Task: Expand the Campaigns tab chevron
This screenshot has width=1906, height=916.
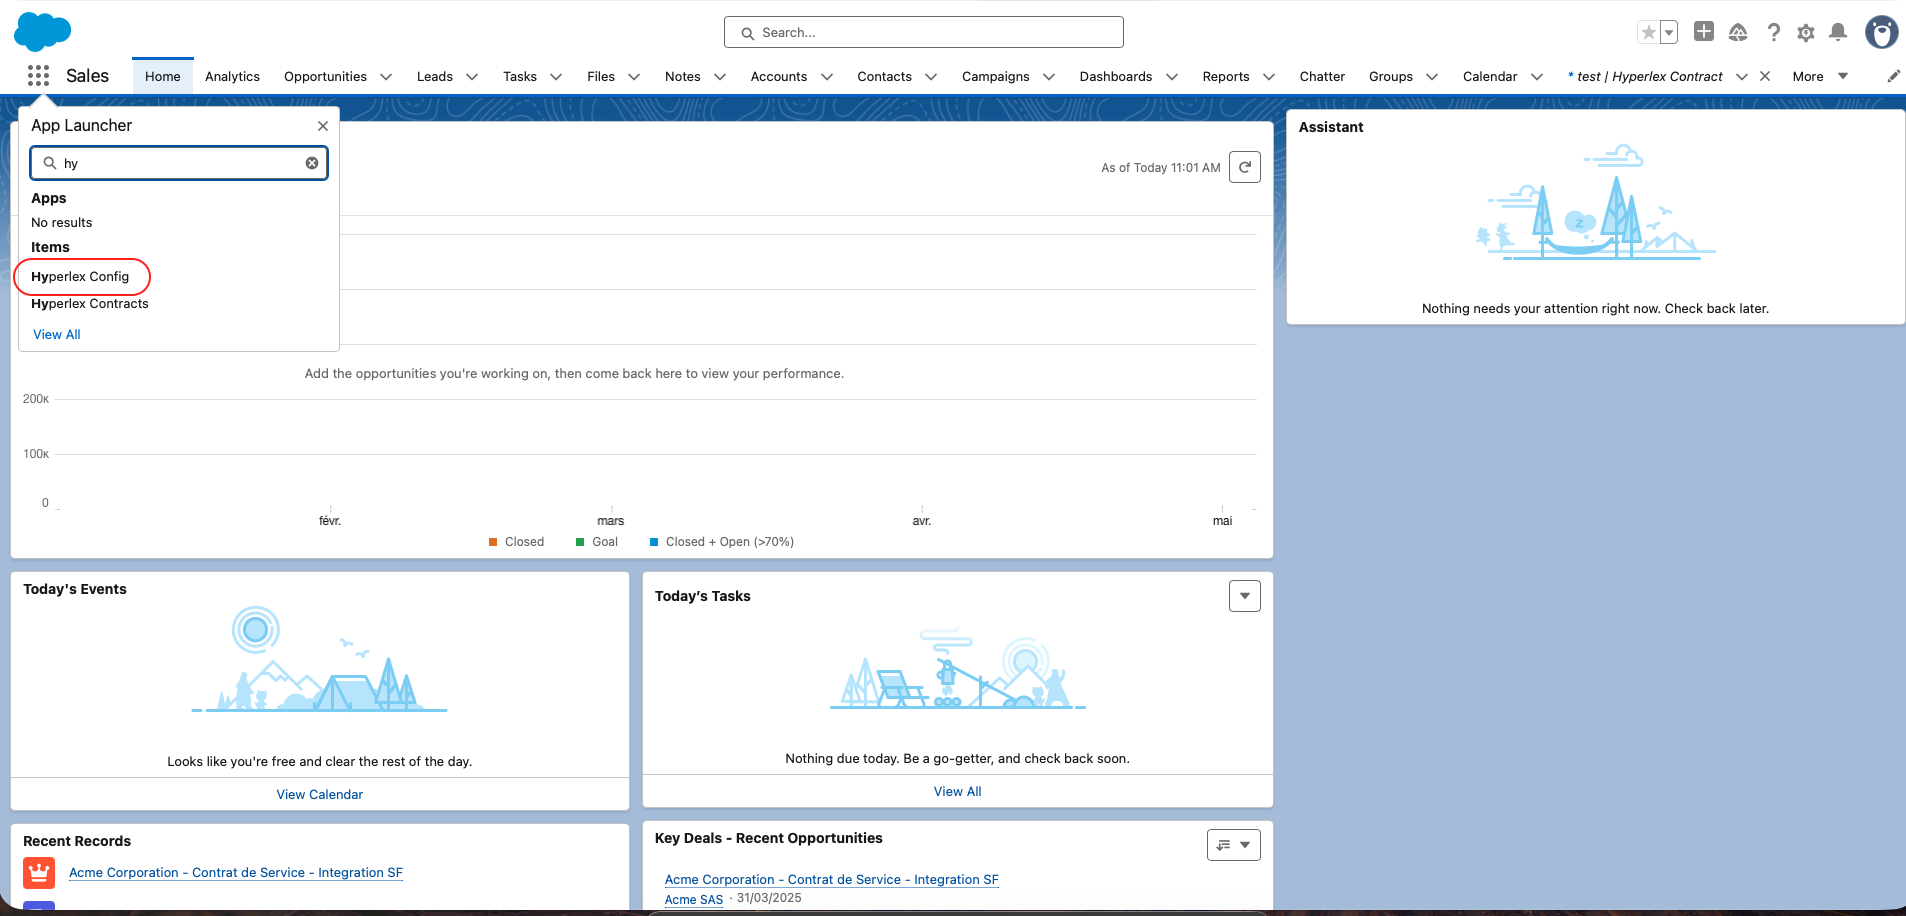Action: coord(1049,77)
